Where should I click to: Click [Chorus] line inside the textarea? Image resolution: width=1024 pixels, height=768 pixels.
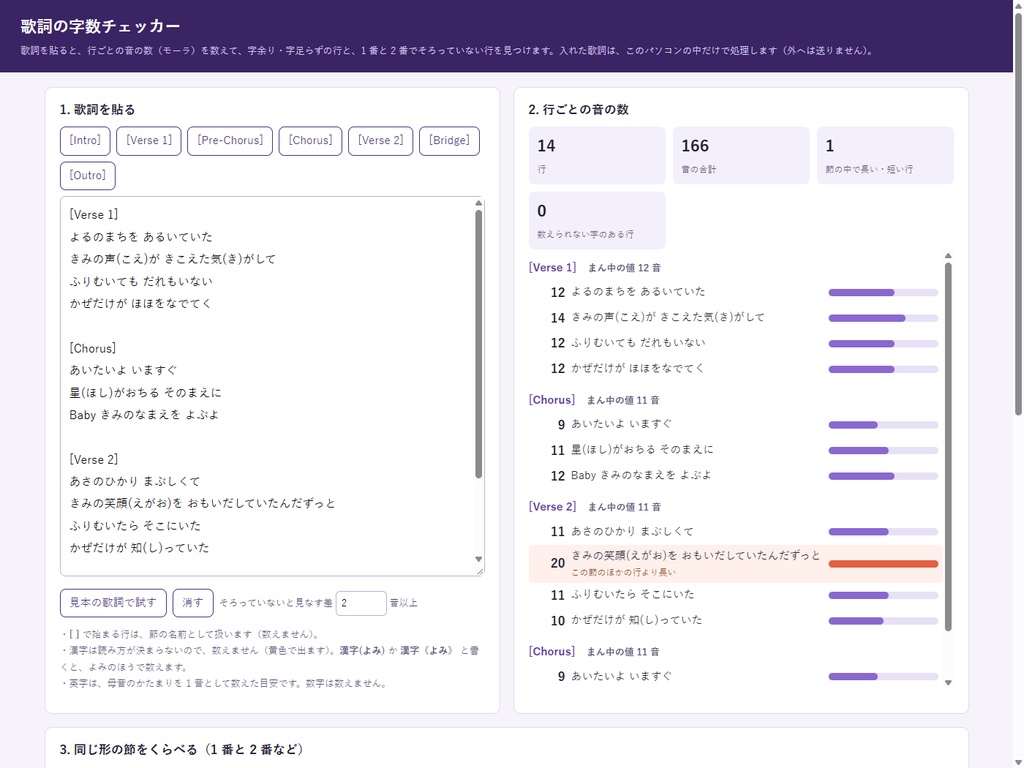(93, 349)
